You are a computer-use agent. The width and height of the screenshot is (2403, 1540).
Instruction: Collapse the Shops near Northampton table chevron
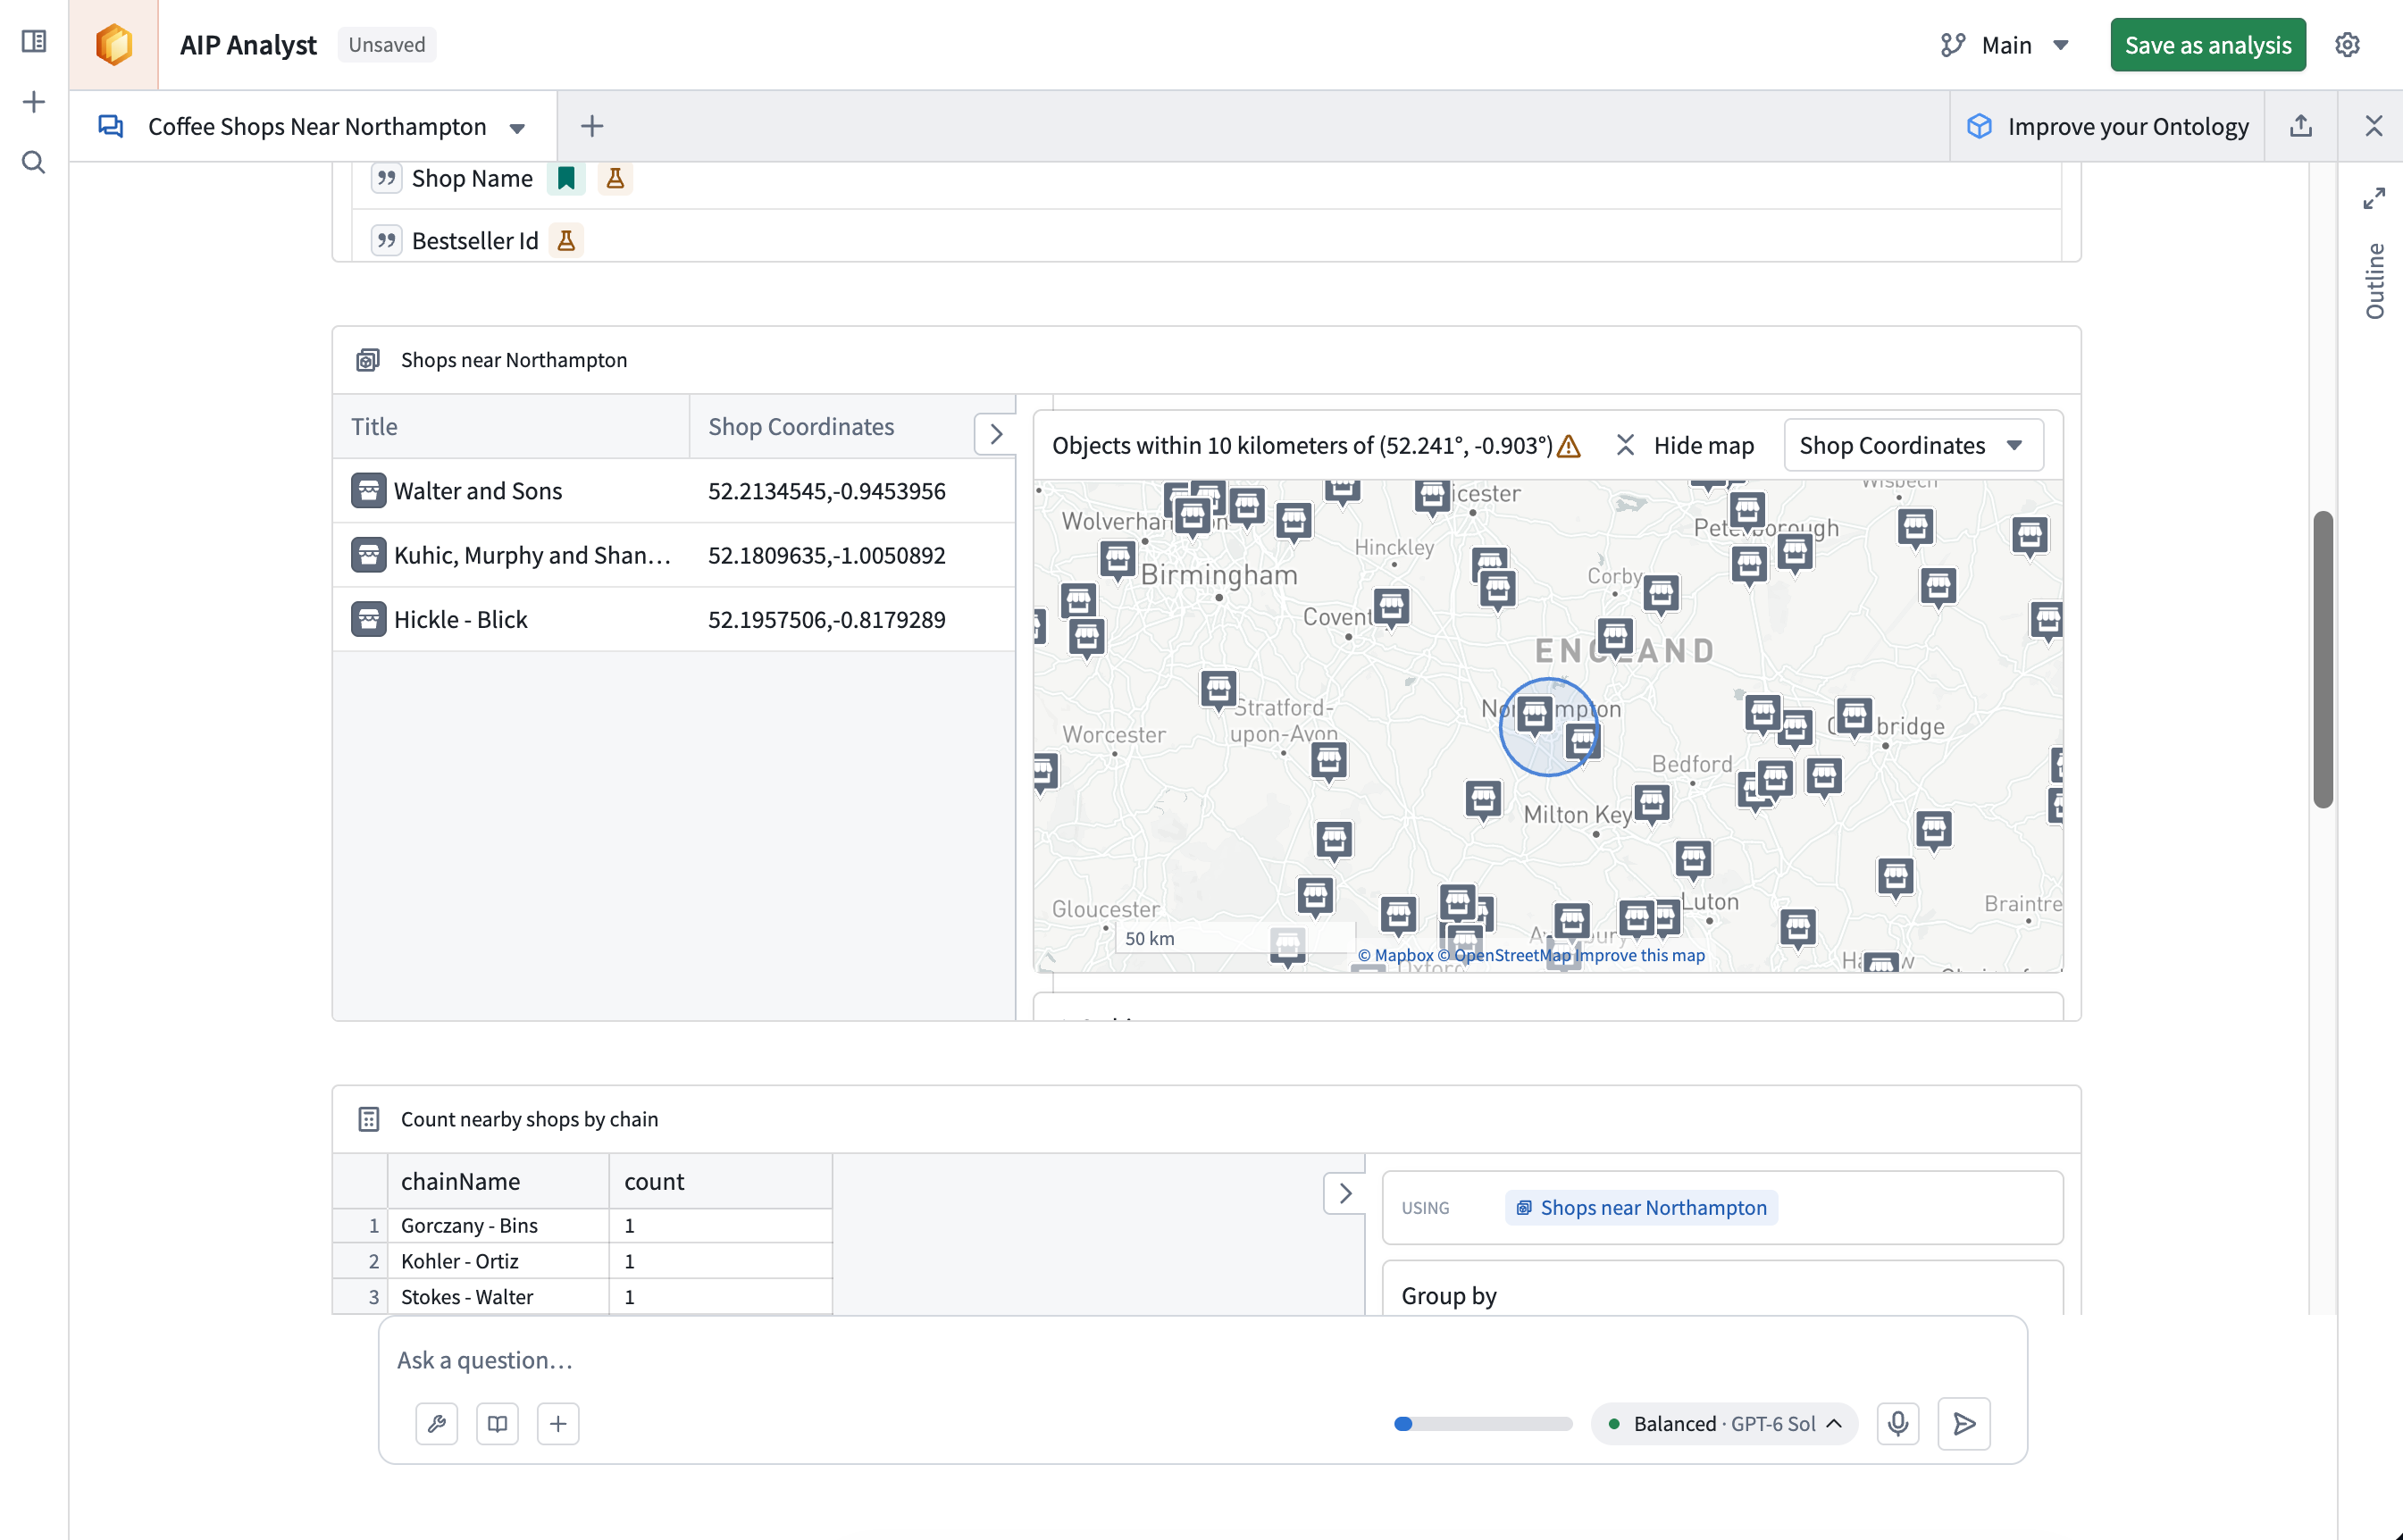pos(995,434)
